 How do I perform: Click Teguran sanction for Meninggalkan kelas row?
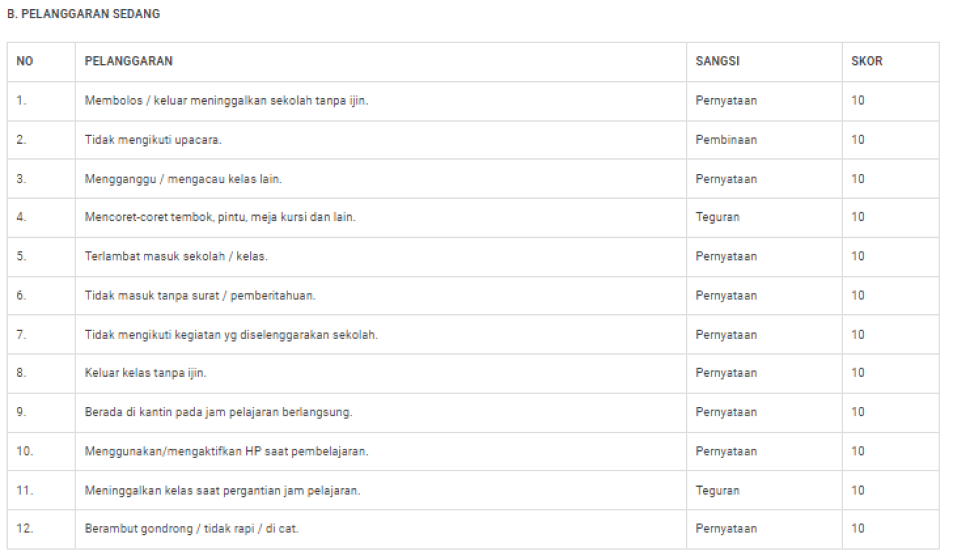pyautogui.click(x=717, y=490)
